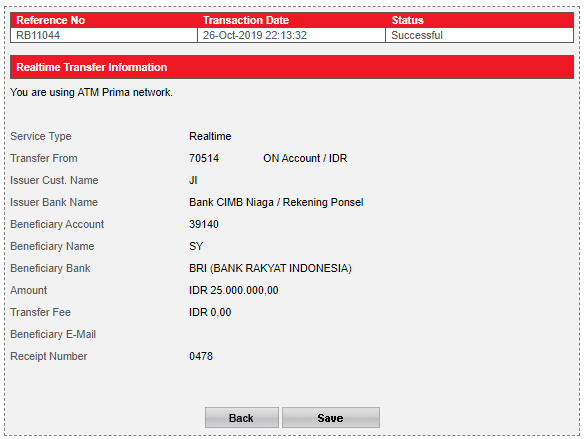The height and width of the screenshot is (439, 586).
Task: Click the Back button
Action: (x=241, y=417)
